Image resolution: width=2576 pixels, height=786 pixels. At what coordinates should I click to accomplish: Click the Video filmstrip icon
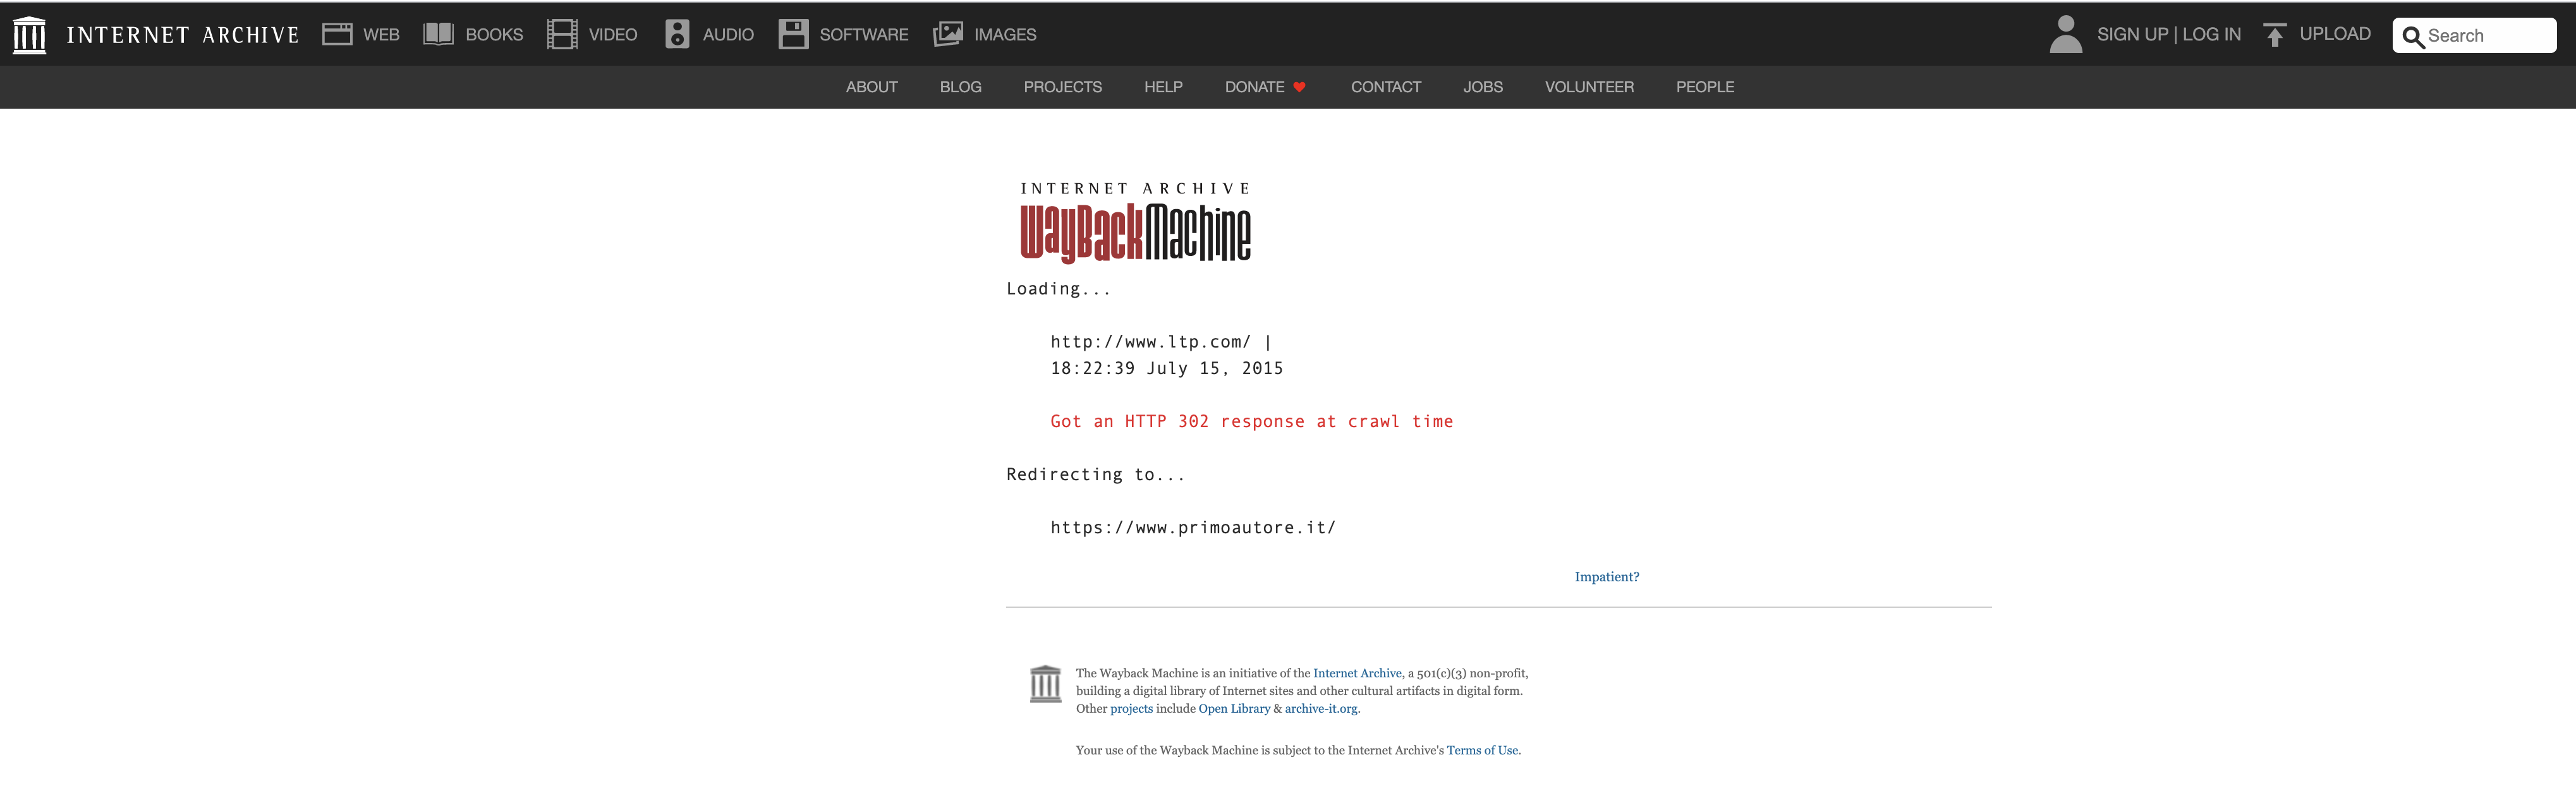[562, 35]
